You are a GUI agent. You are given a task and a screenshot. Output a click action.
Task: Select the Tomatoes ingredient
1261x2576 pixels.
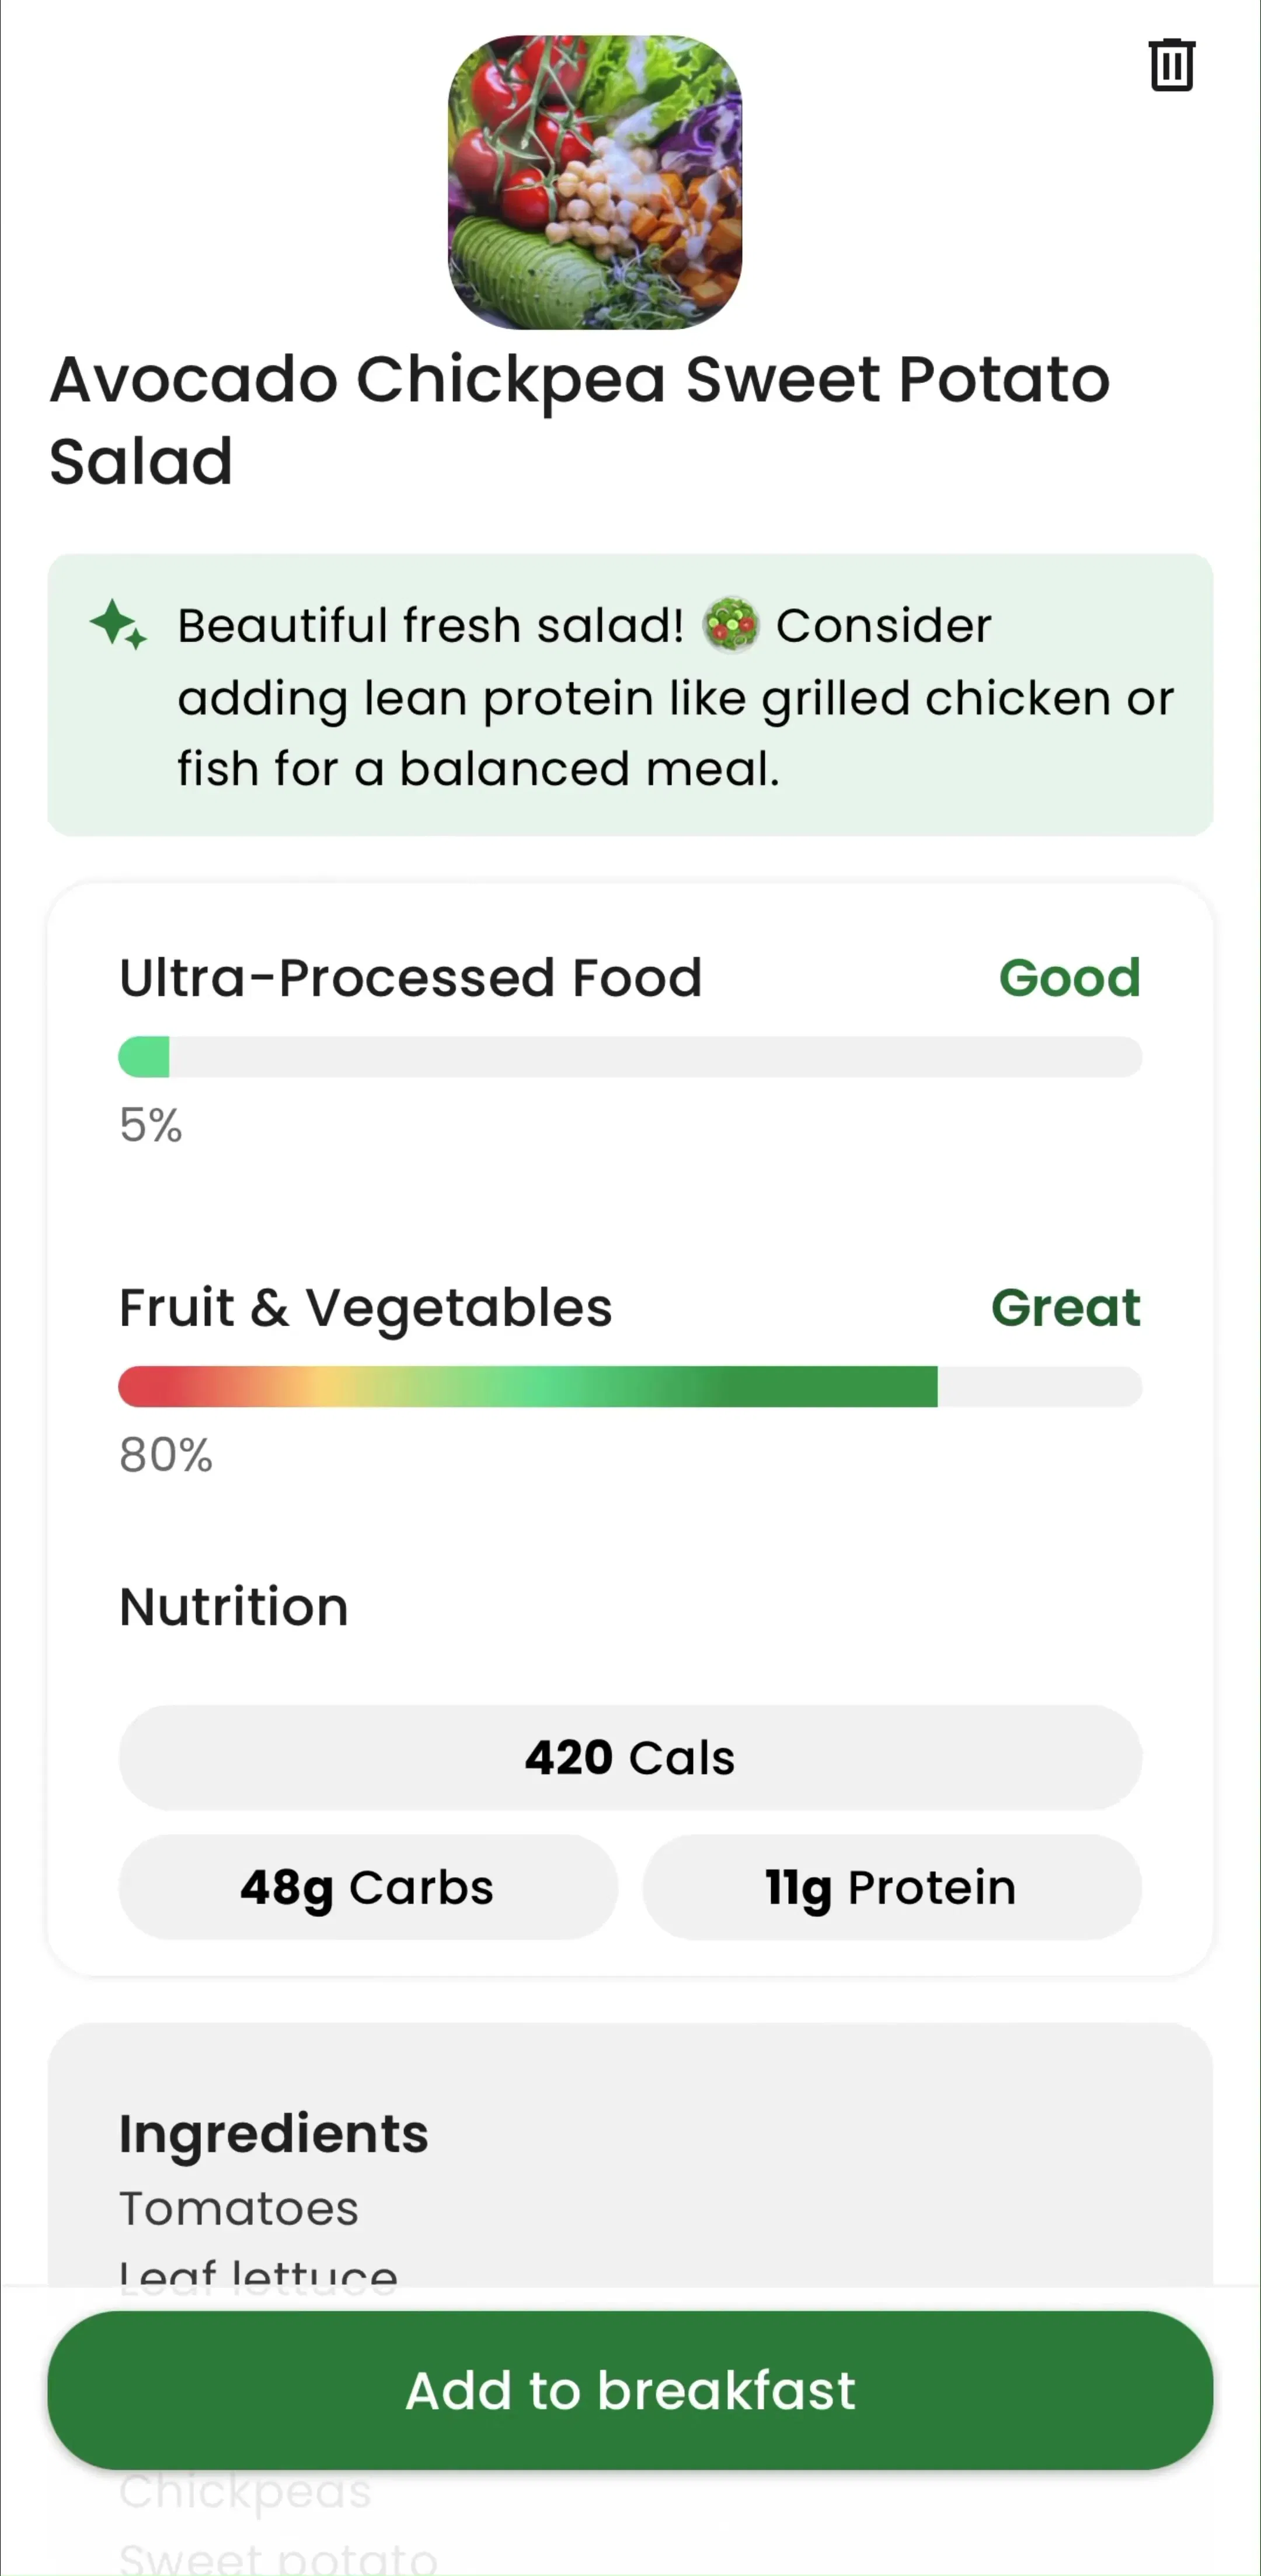tap(238, 2208)
